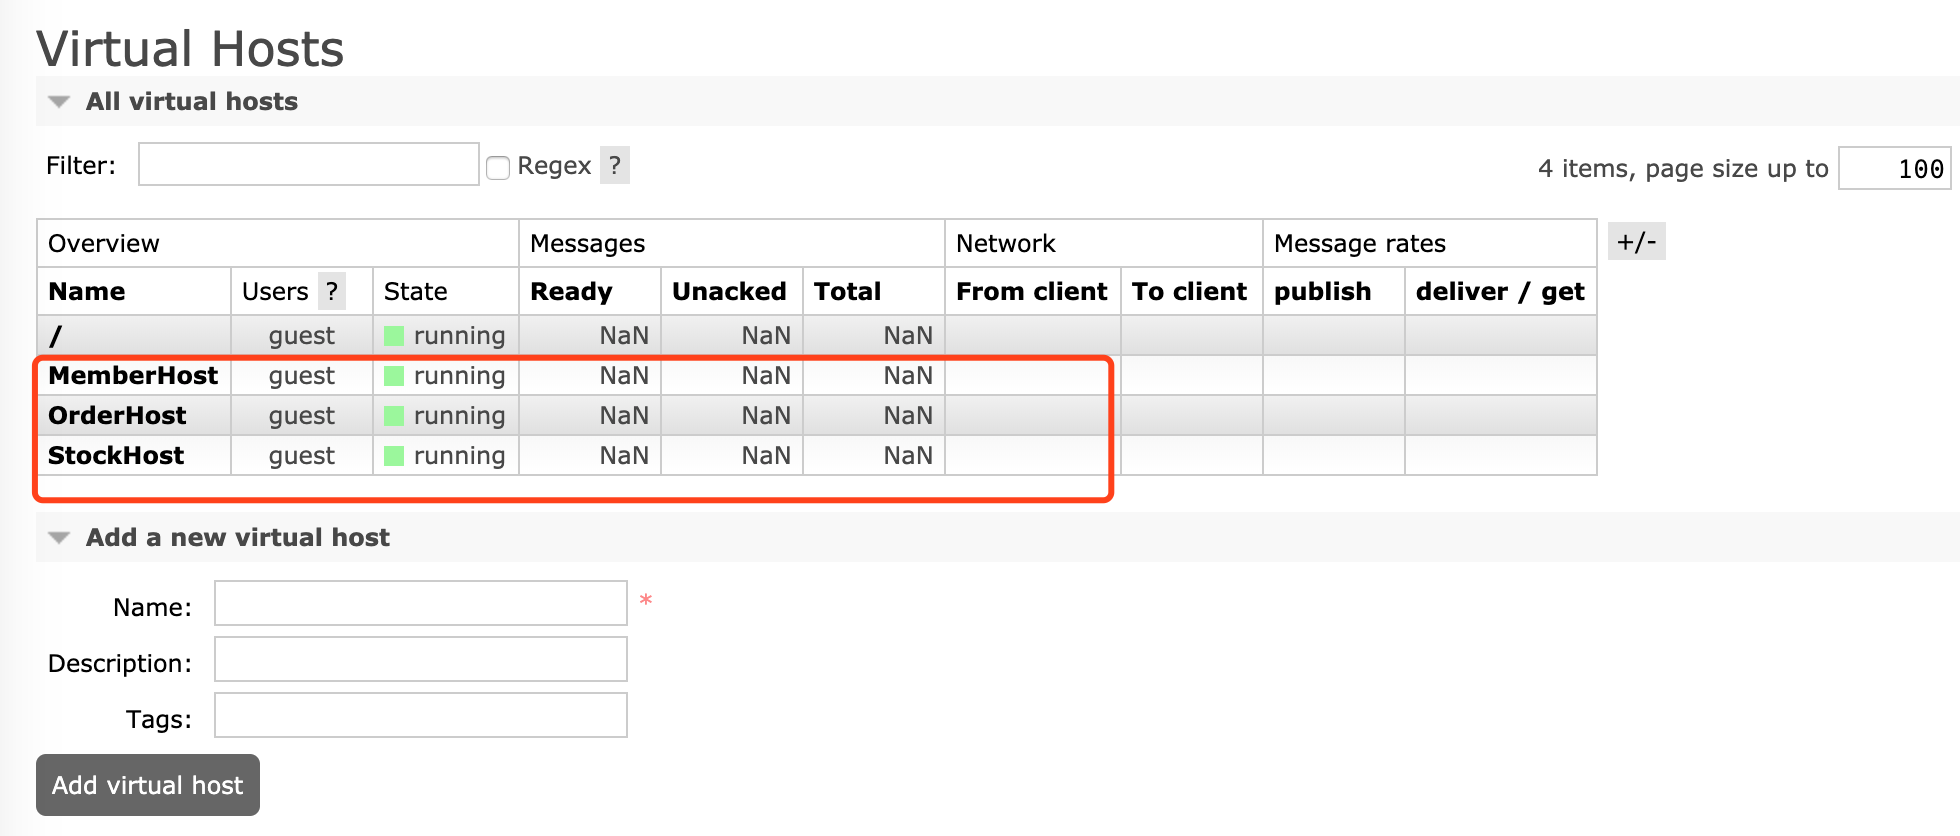Open the MemberHost virtual host
Viewport: 1960px width, 836px height.
tap(133, 375)
